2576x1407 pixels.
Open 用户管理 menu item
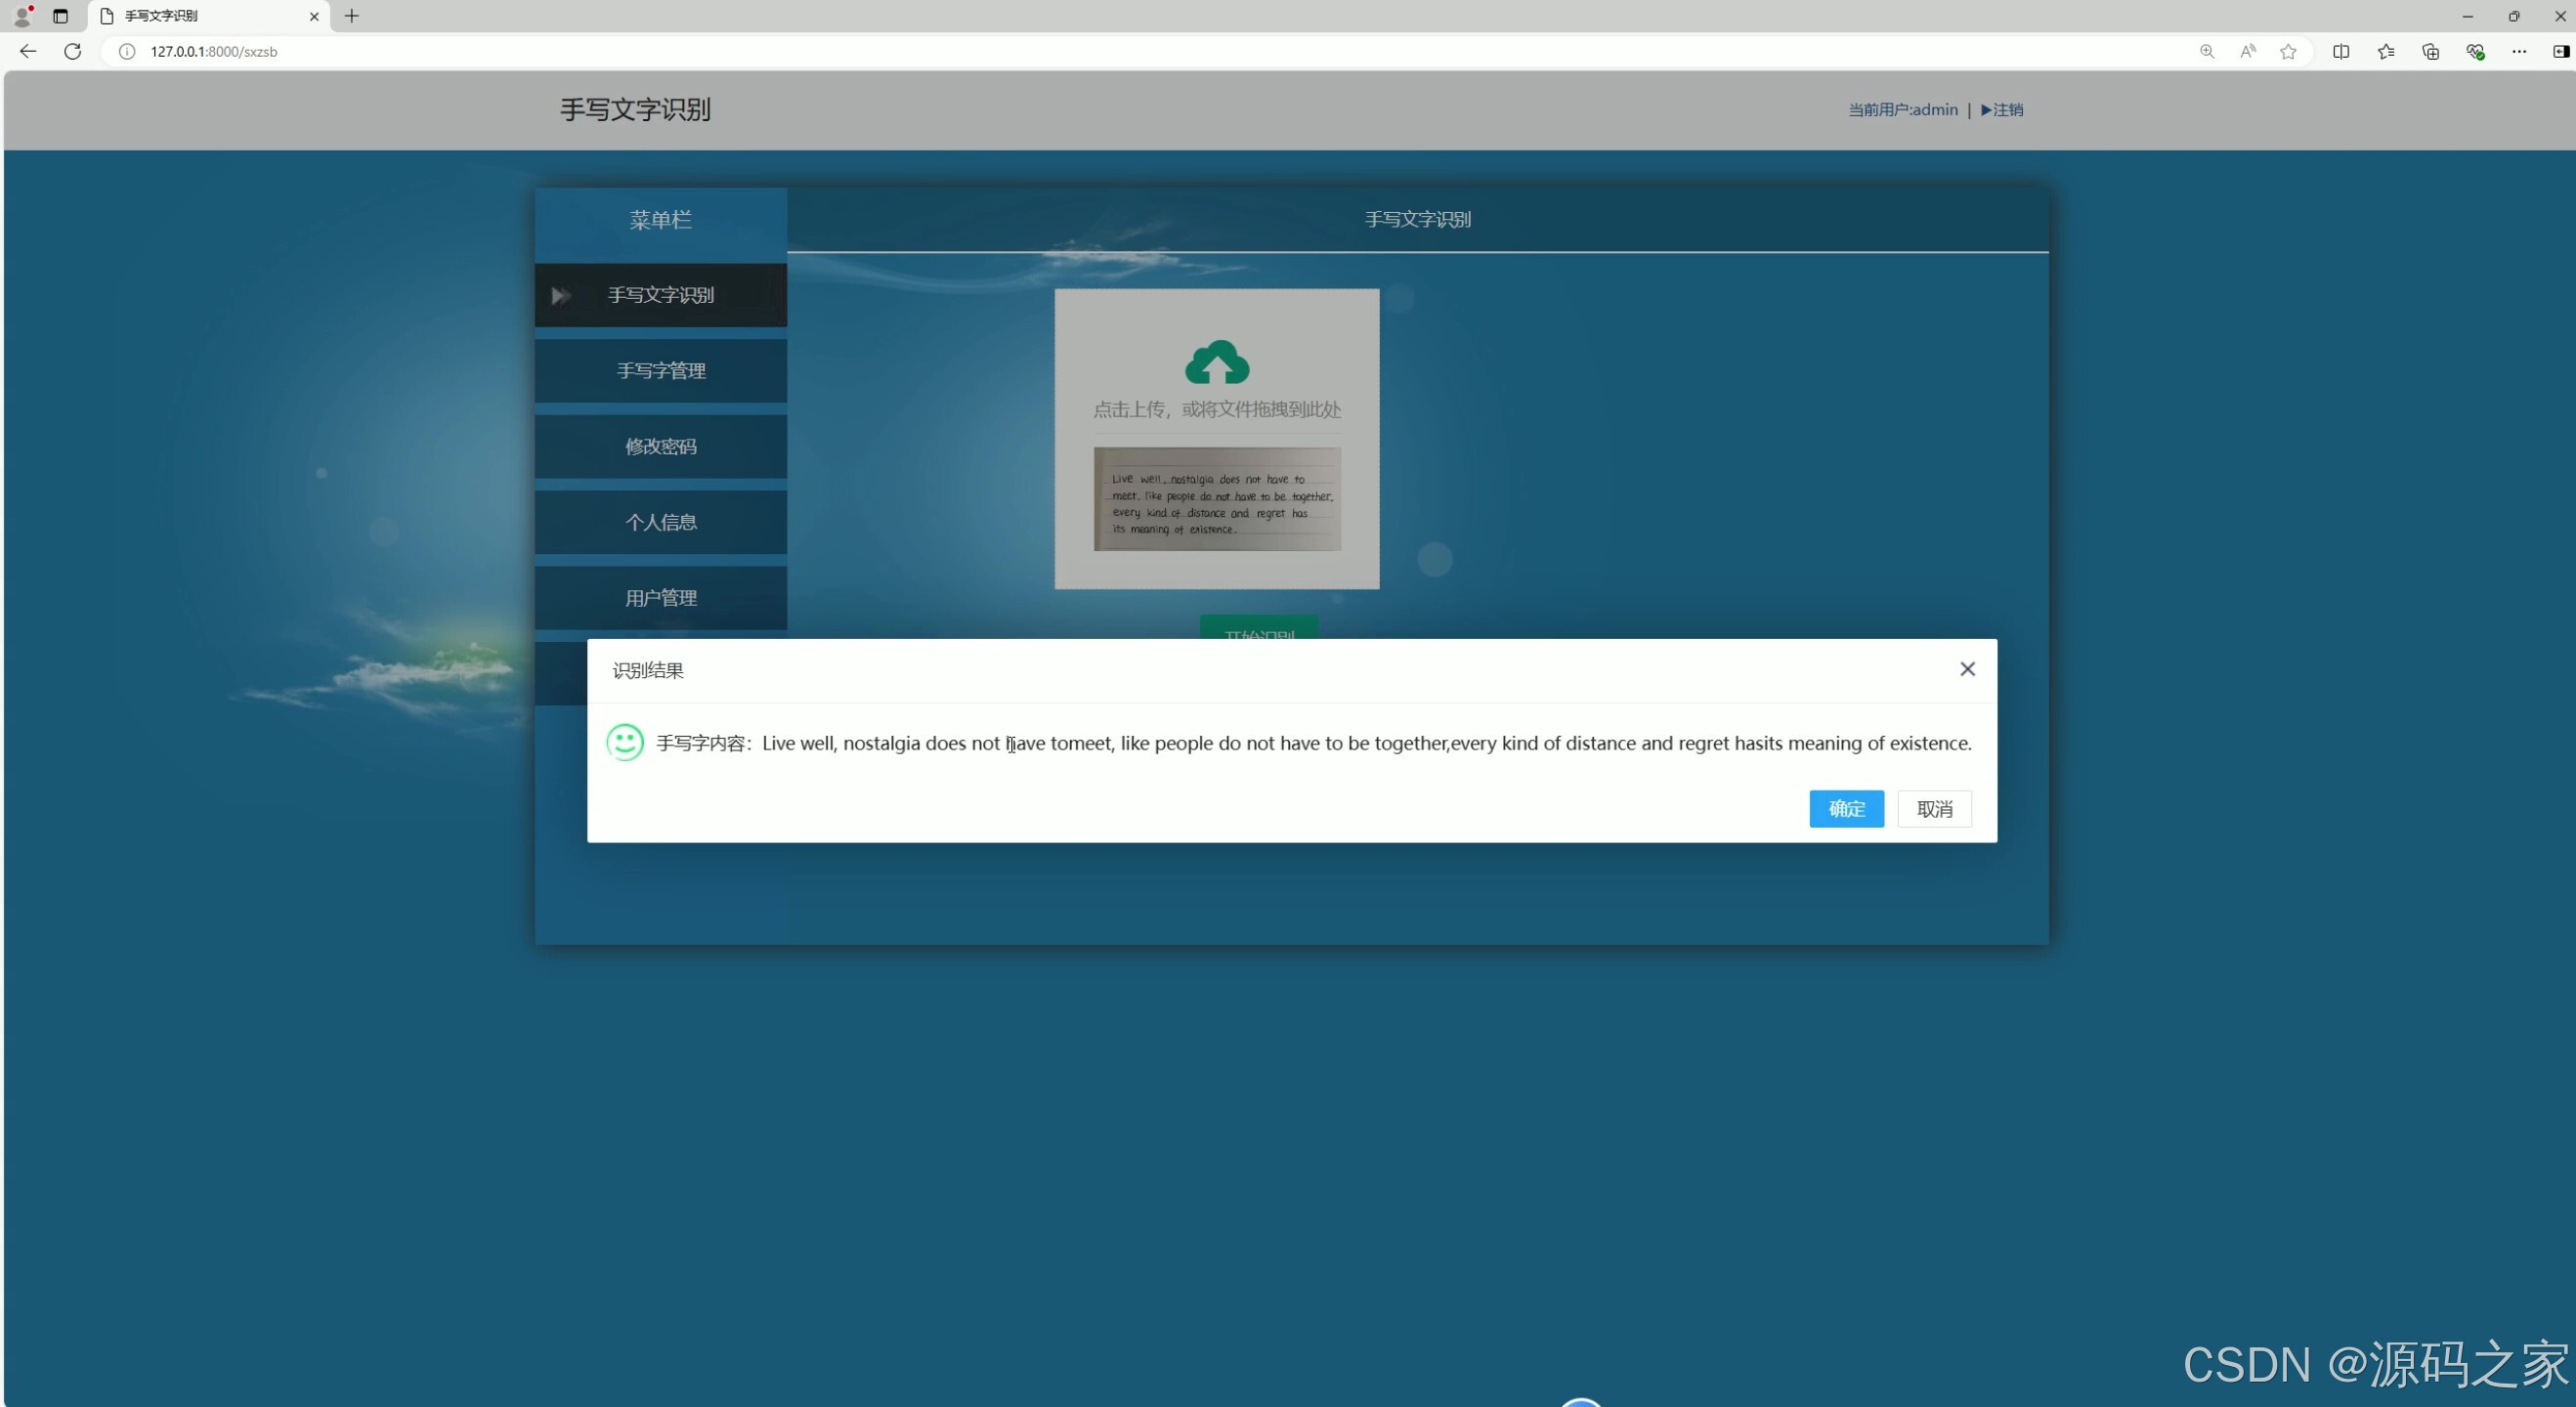click(x=660, y=598)
